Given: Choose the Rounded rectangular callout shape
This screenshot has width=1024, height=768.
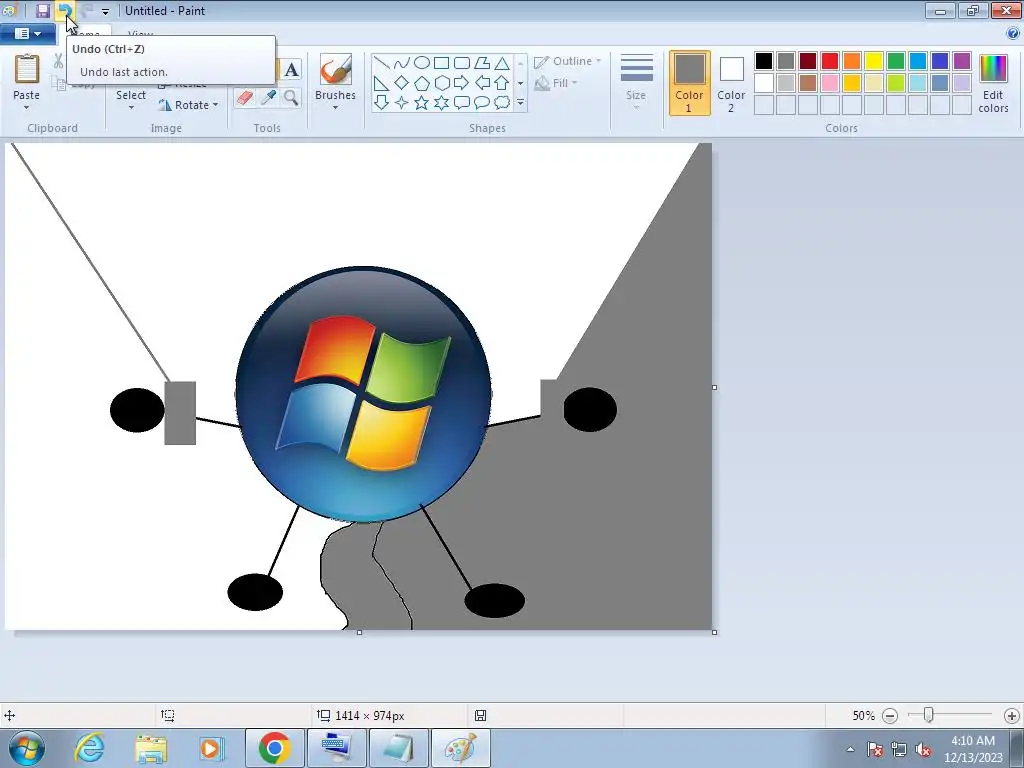Looking at the screenshot, I should point(462,103).
